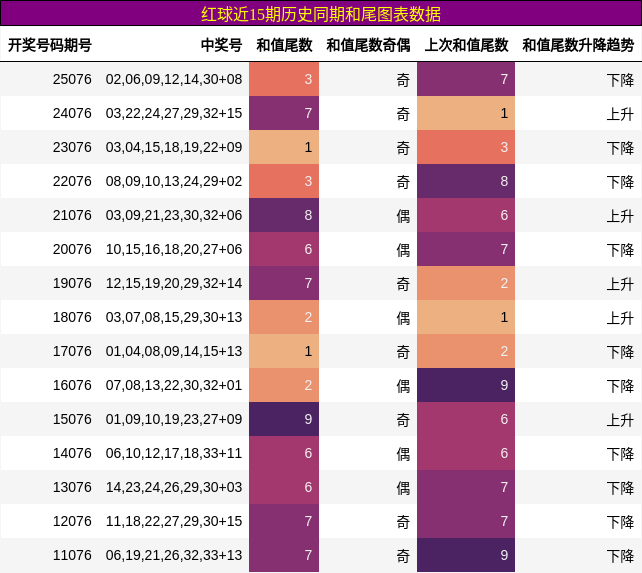Click the 下降 trend cell for issue 13076
642x573 pixels.
point(620,487)
